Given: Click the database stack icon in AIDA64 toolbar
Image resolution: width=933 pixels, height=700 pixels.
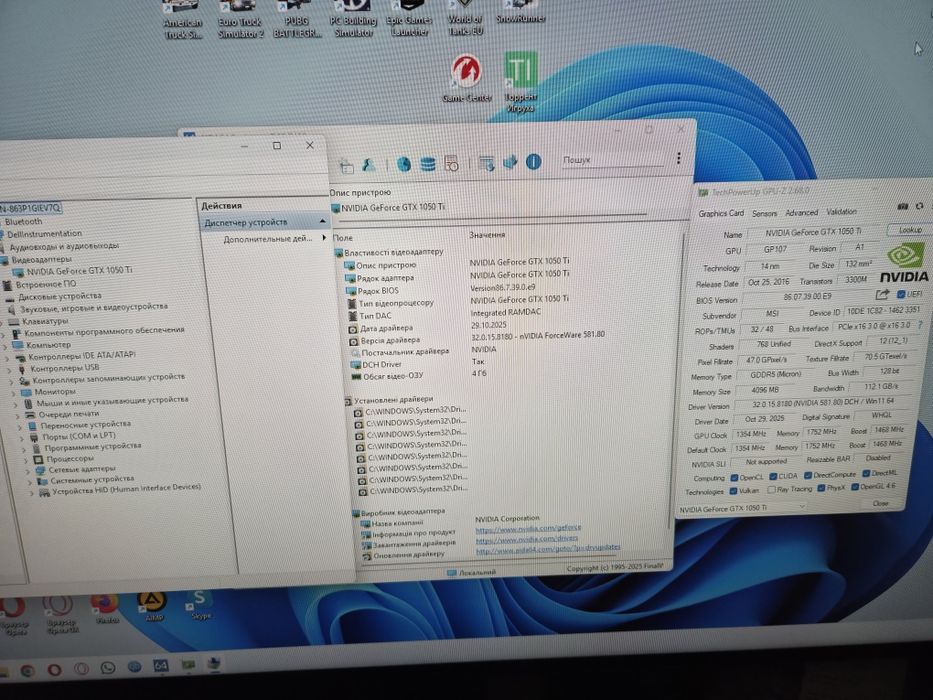Looking at the screenshot, I should click(x=427, y=164).
